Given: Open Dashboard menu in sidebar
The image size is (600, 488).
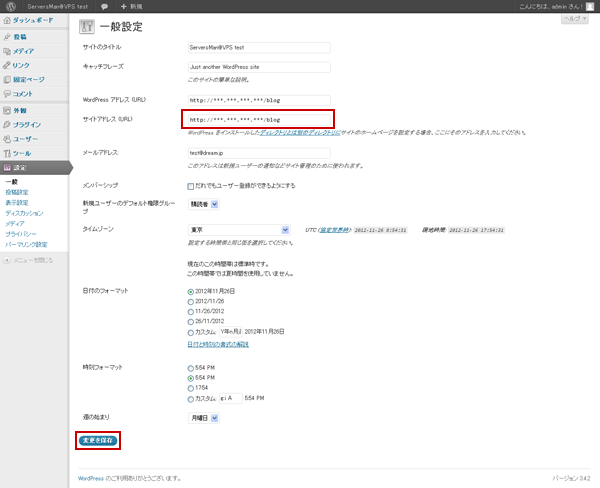Looking at the screenshot, I should click(33, 20).
